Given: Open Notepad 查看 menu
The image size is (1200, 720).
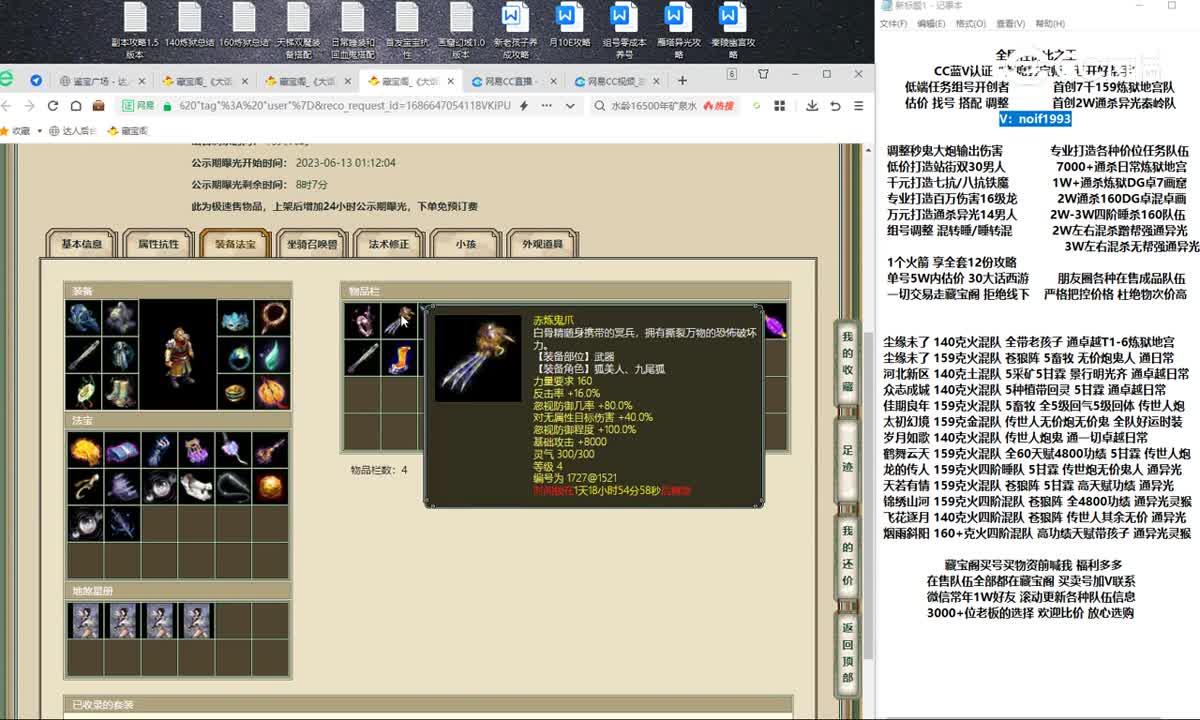Looking at the screenshot, I should pos(1010,23).
